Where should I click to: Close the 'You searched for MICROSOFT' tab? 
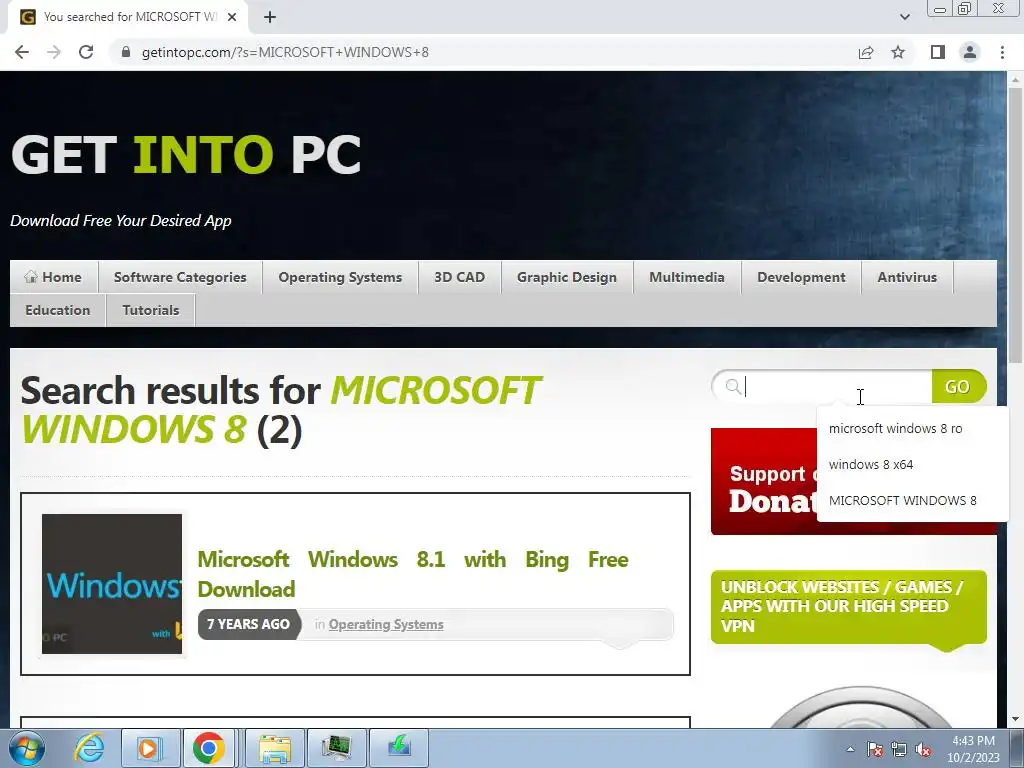[232, 17]
